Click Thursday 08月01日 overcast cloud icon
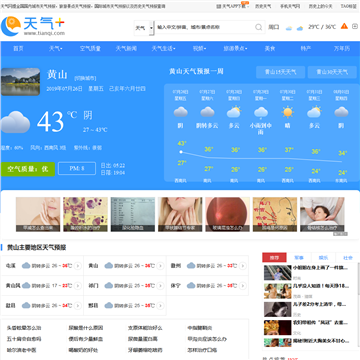Screen dimensions: 360x360 click(341, 112)
